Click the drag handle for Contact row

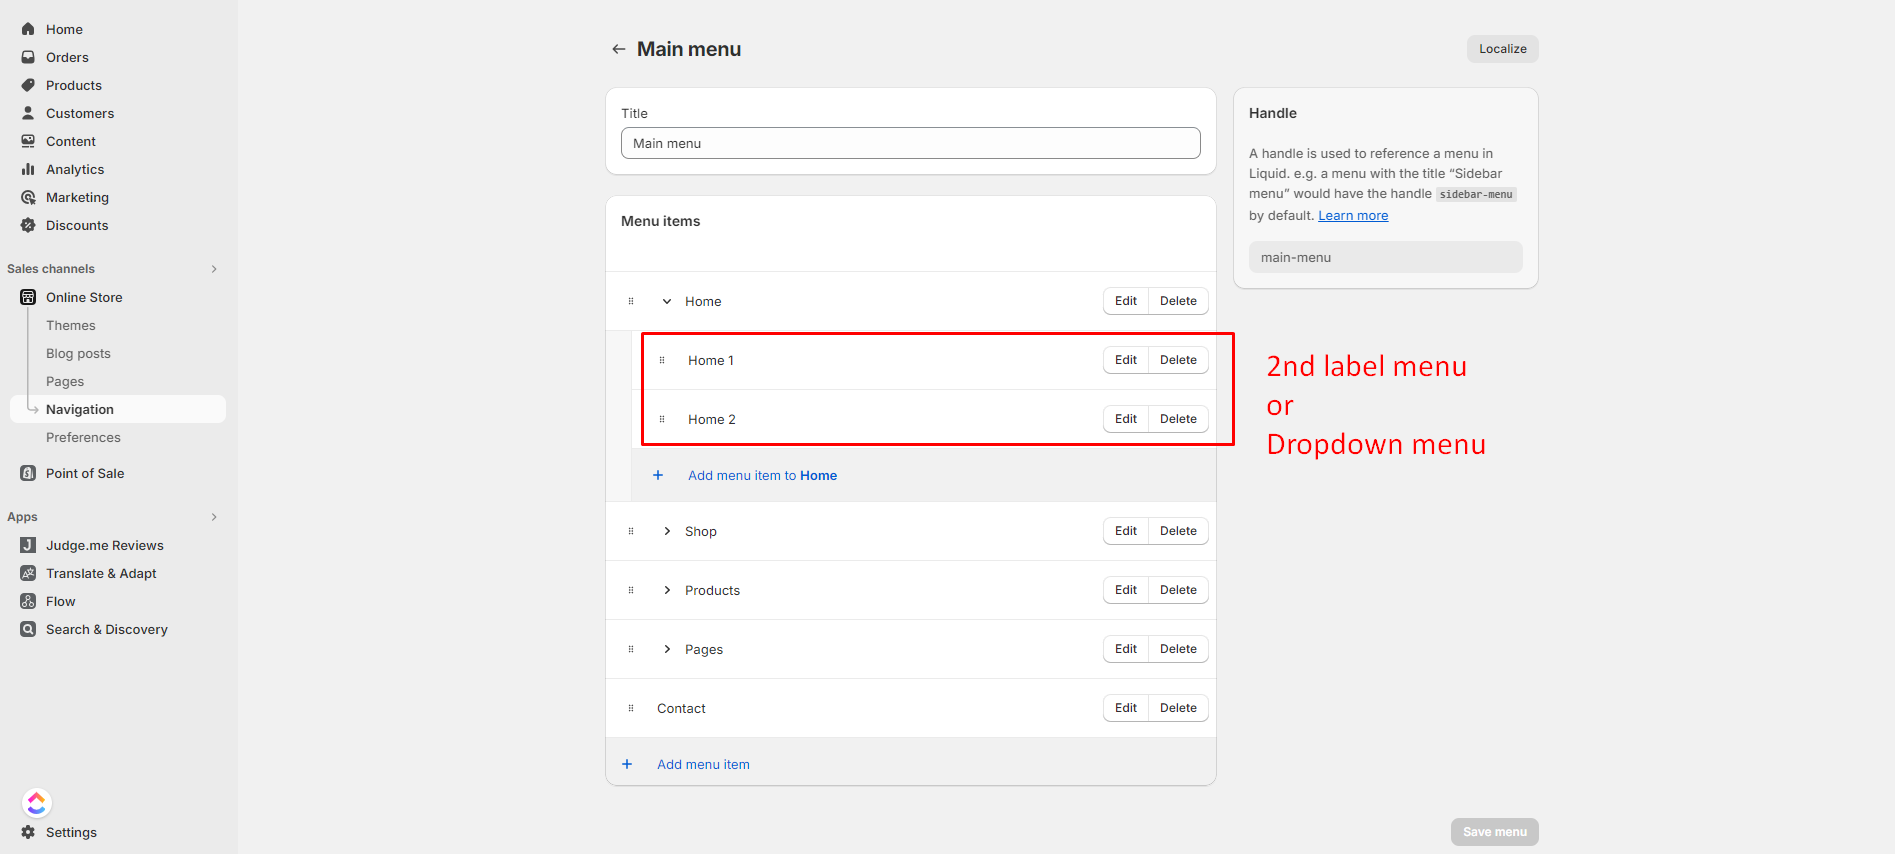click(631, 708)
